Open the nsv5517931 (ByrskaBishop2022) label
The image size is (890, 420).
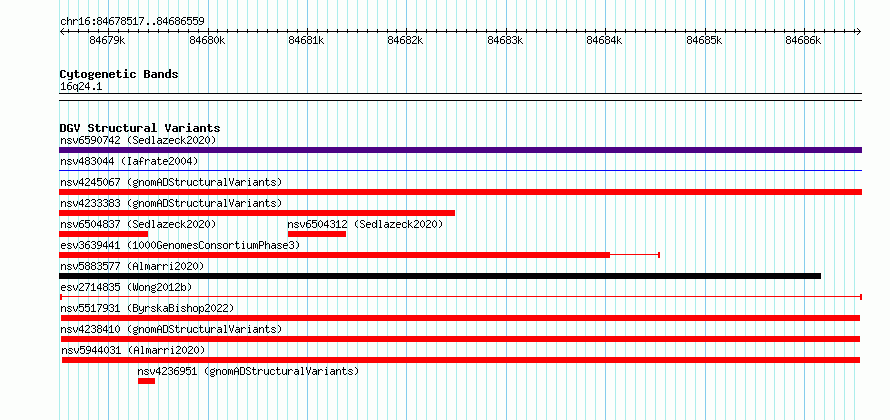coord(147,308)
